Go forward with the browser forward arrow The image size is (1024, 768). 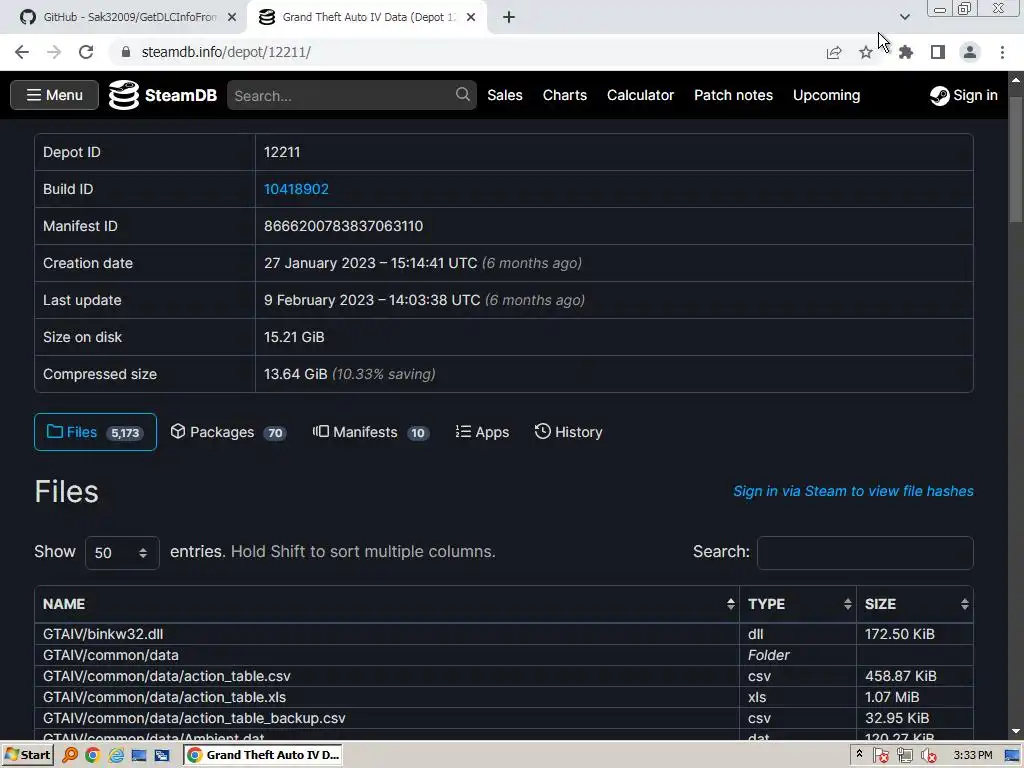(54, 52)
